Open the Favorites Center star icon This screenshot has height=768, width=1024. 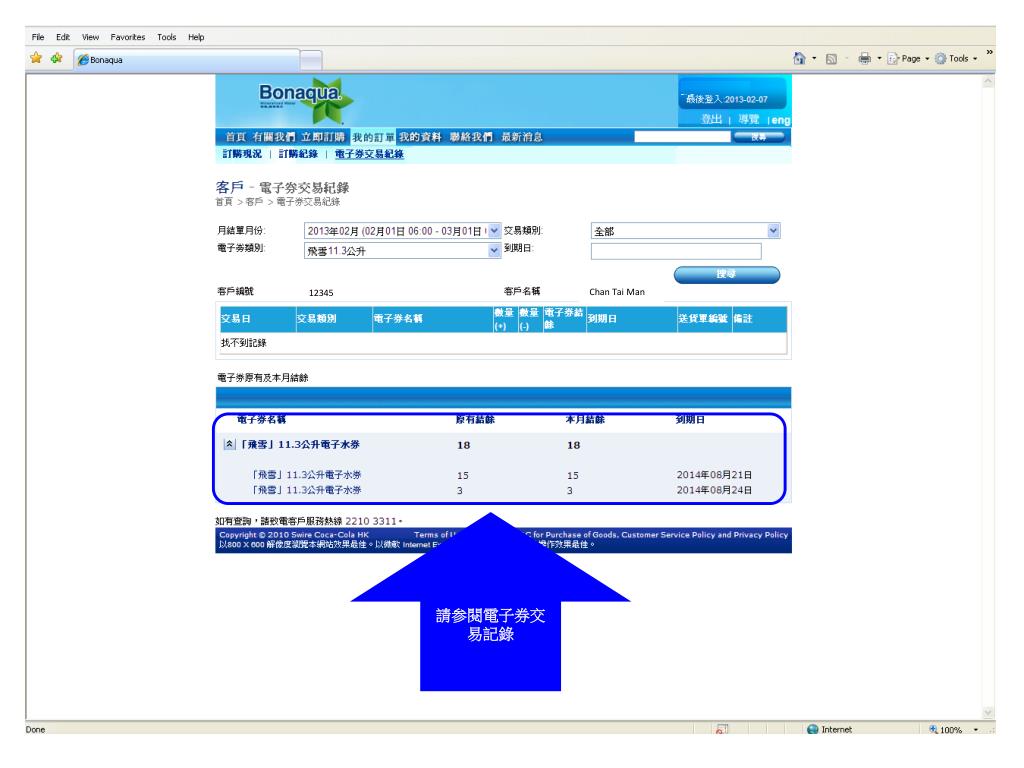36,58
